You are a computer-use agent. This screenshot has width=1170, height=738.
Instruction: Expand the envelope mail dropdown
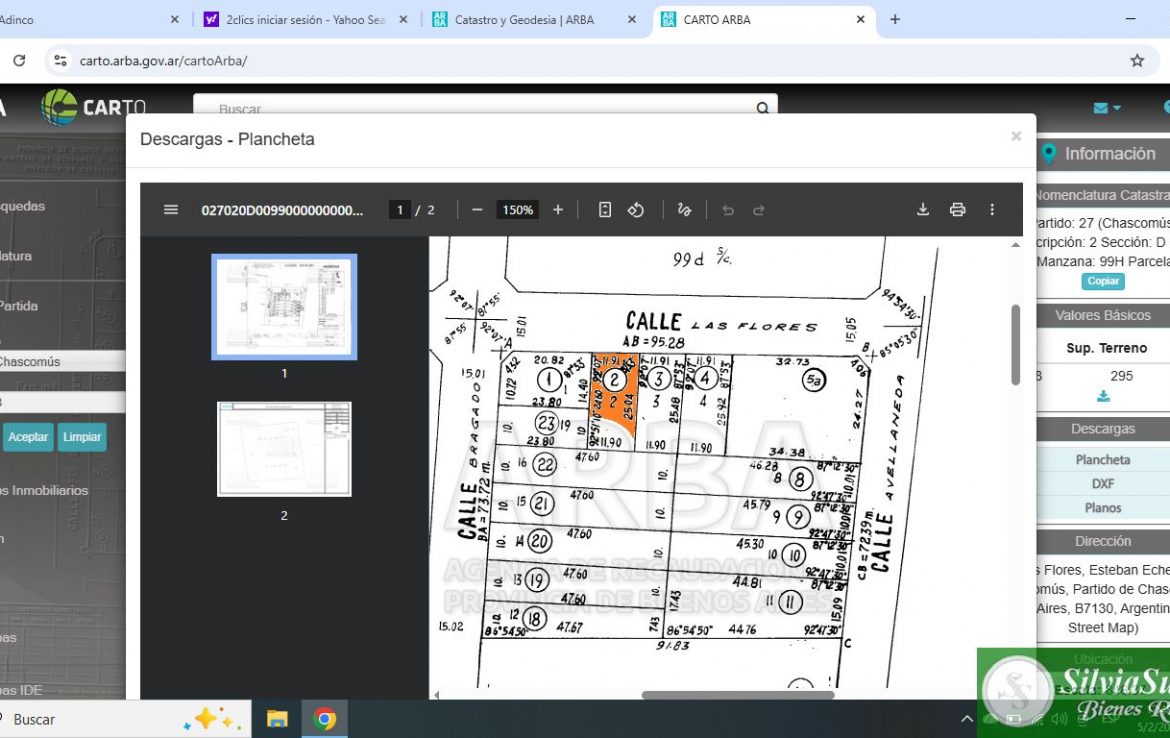point(1106,108)
